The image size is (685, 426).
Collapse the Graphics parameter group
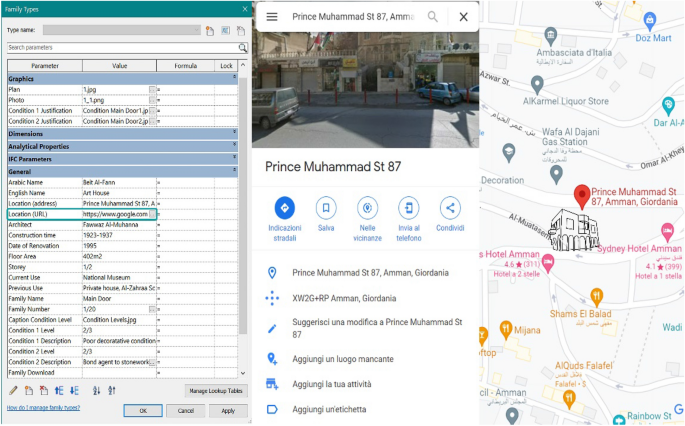tap(234, 78)
